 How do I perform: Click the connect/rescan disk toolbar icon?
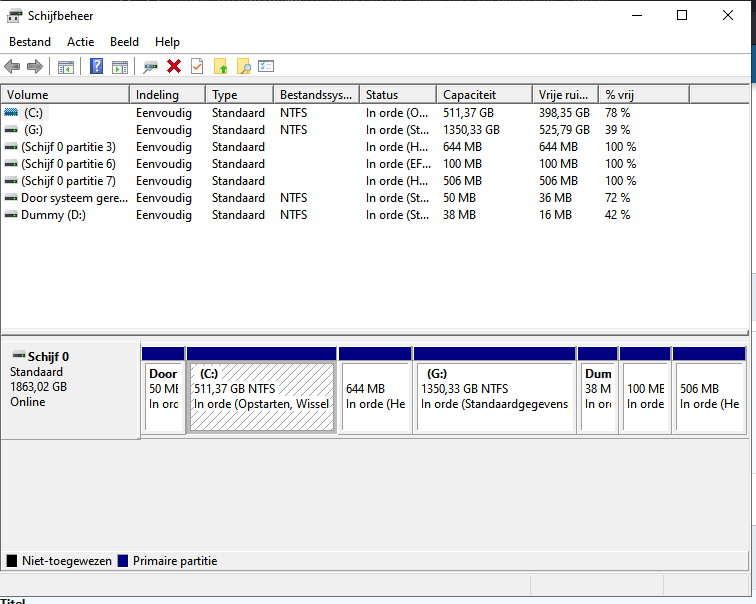pyautogui.click(x=150, y=67)
